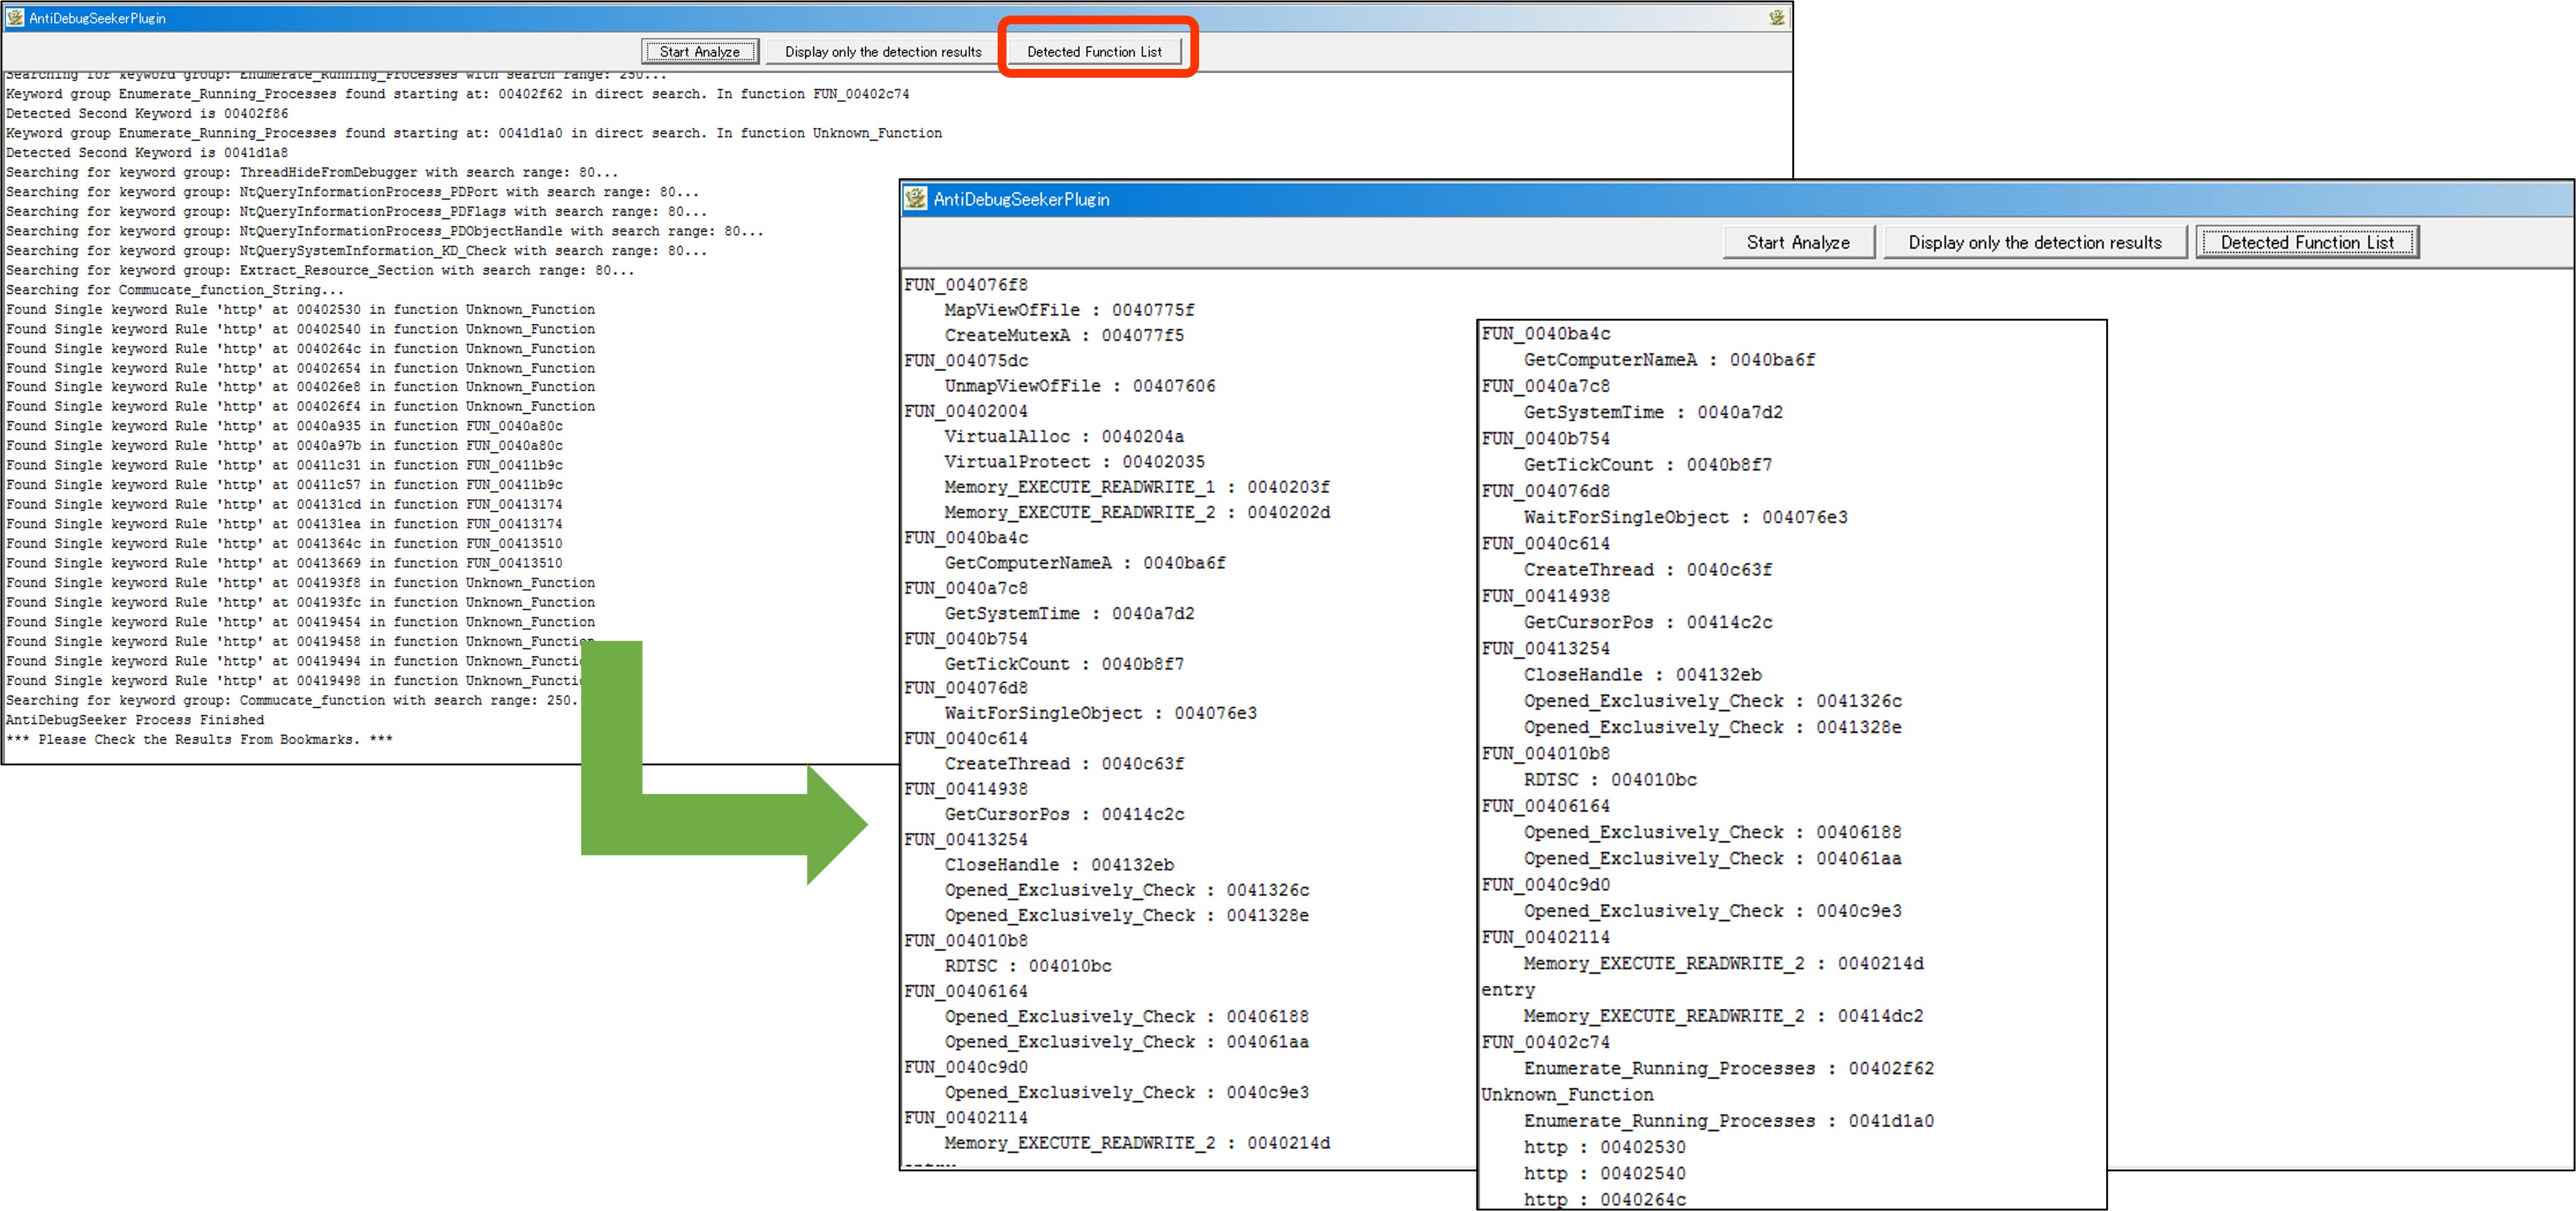Click the 'AntiDebugSeeker Process Finished' log line
The width and height of the screenshot is (2576, 1211).
(x=135, y=719)
